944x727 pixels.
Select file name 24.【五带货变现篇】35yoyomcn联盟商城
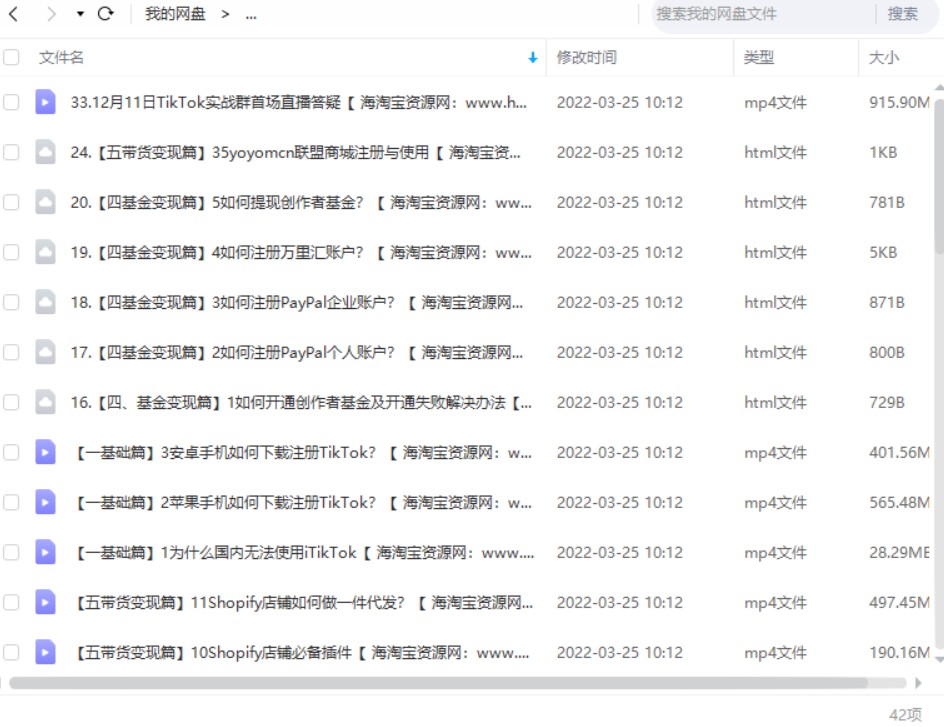(x=296, y=153)
